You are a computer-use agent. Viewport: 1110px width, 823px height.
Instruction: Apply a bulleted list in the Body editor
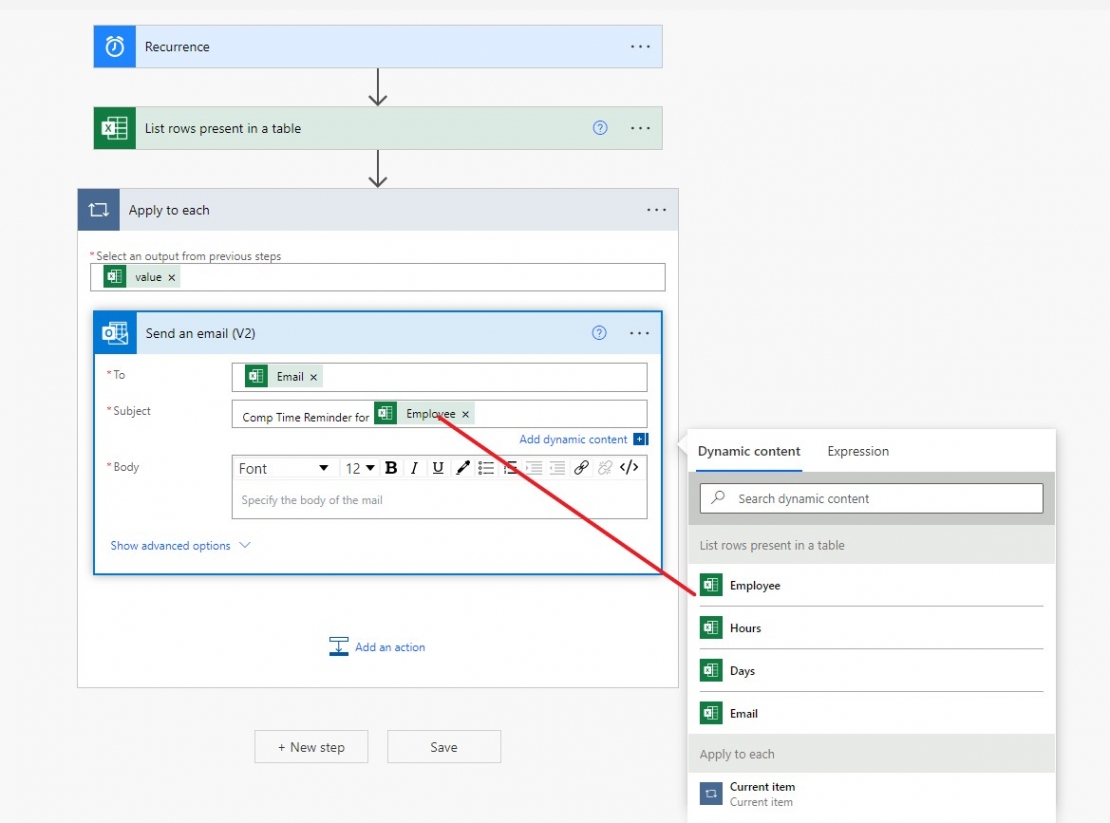pos(486,467)
